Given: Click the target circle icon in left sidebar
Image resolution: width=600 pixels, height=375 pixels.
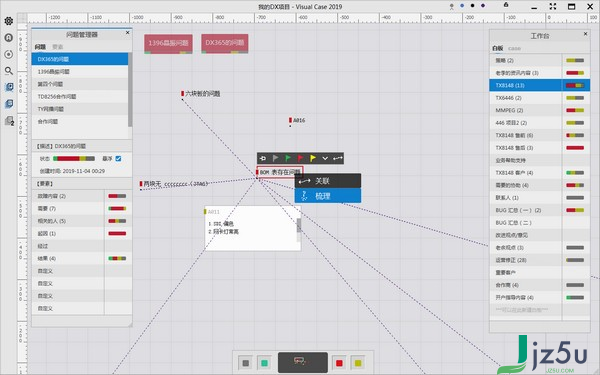Looking at the screenshot, I should (x=8, y=54).
